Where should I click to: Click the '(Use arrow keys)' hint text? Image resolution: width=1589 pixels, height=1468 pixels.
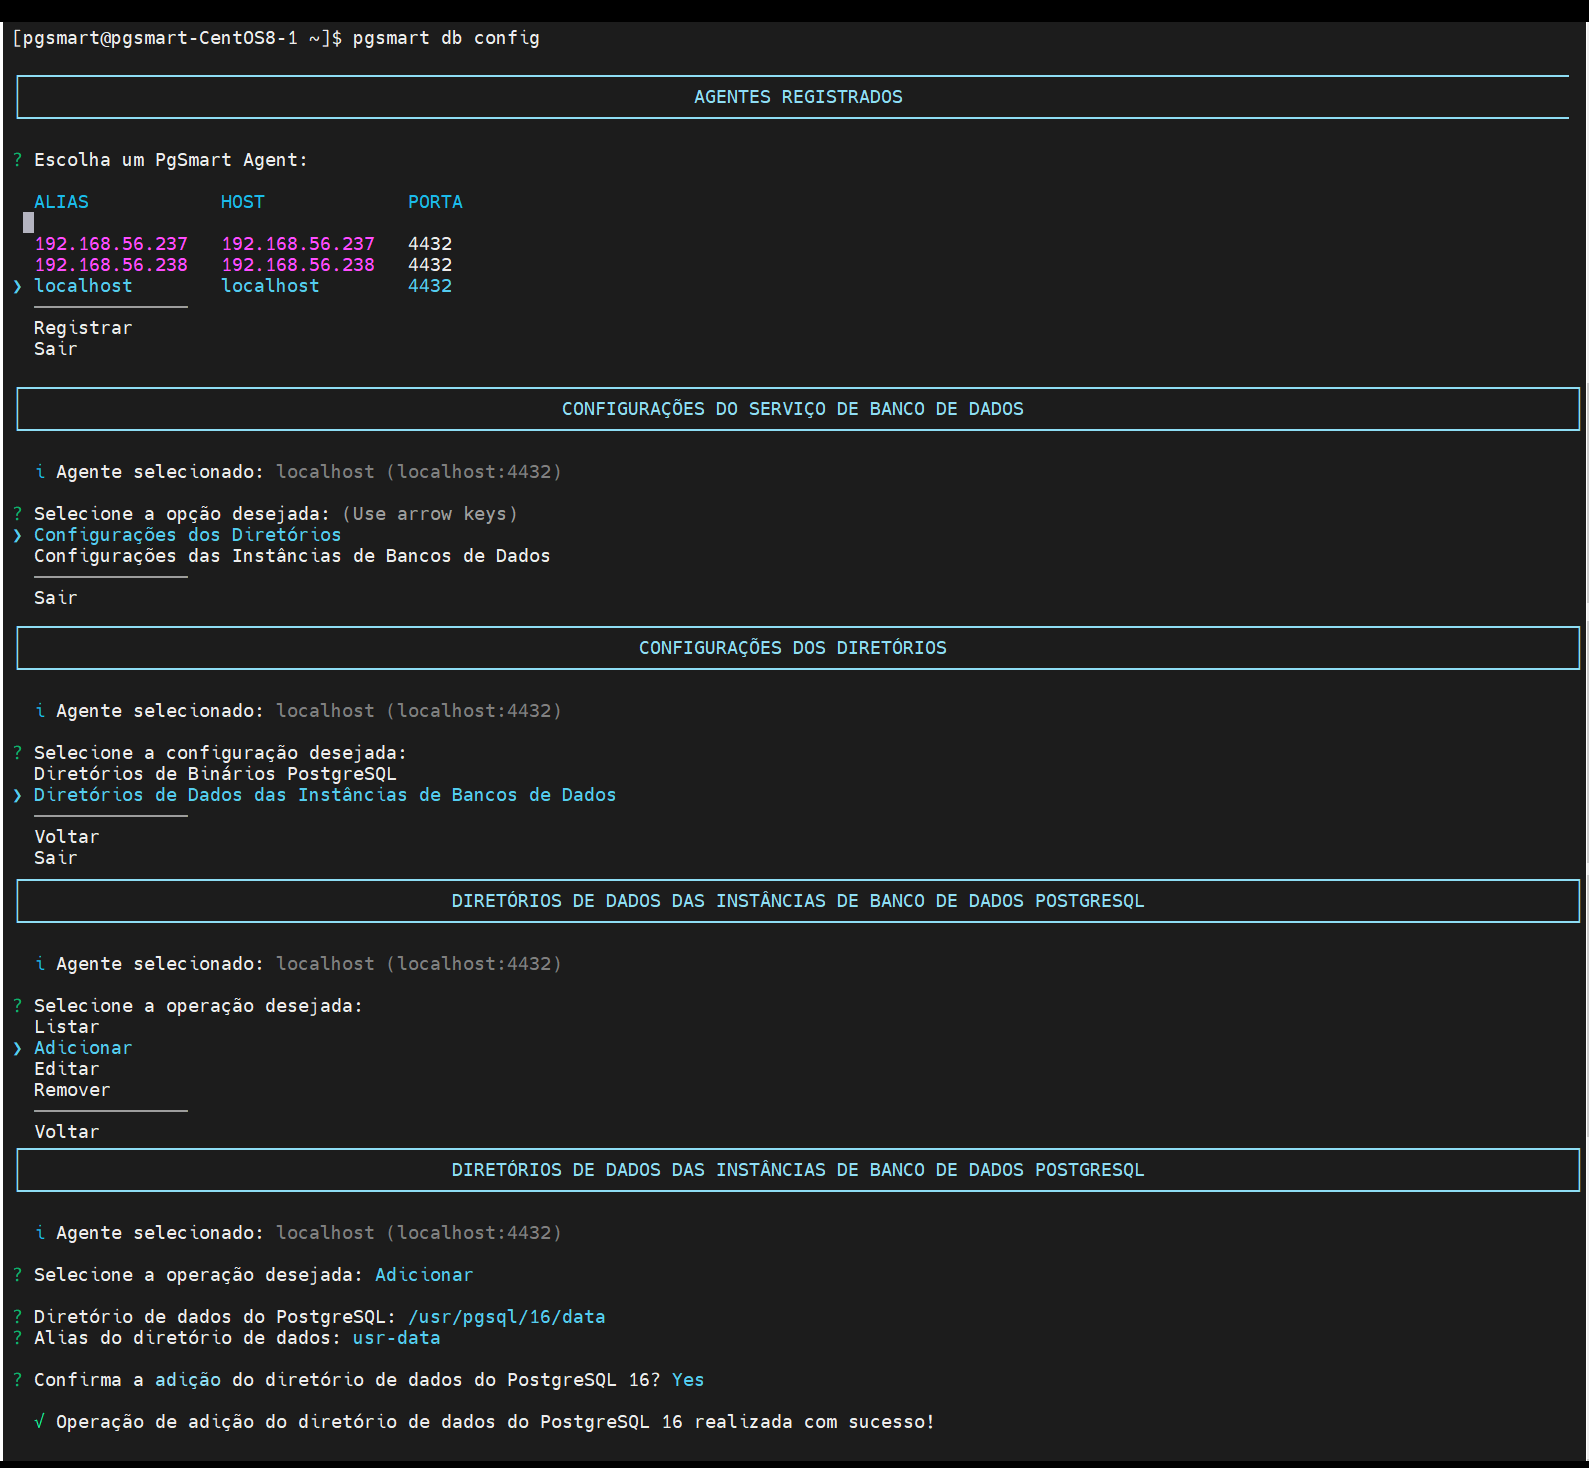coord(430,514)
